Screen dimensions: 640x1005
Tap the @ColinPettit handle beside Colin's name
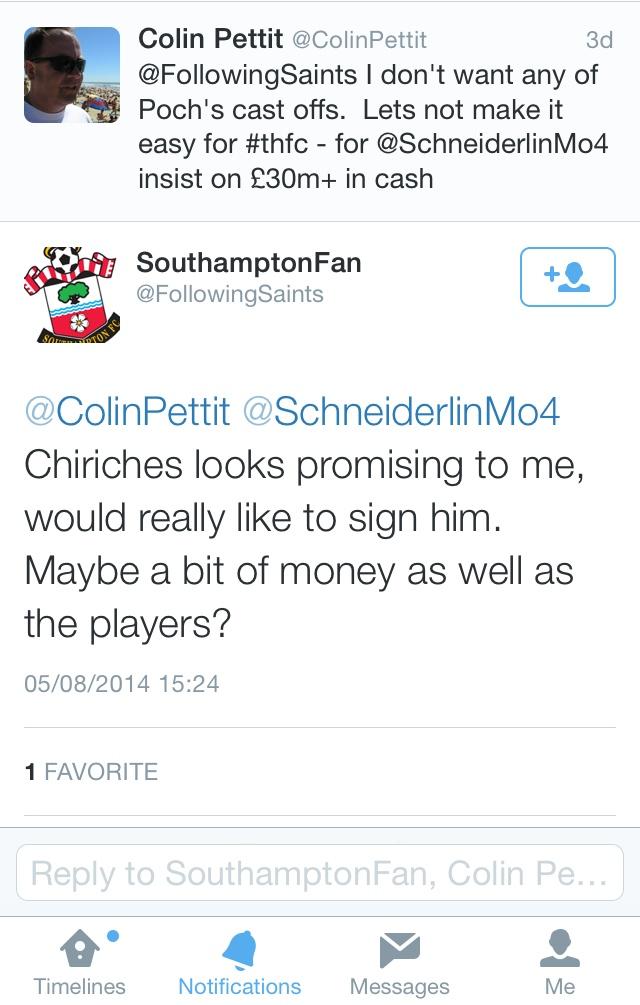point(359,40)
